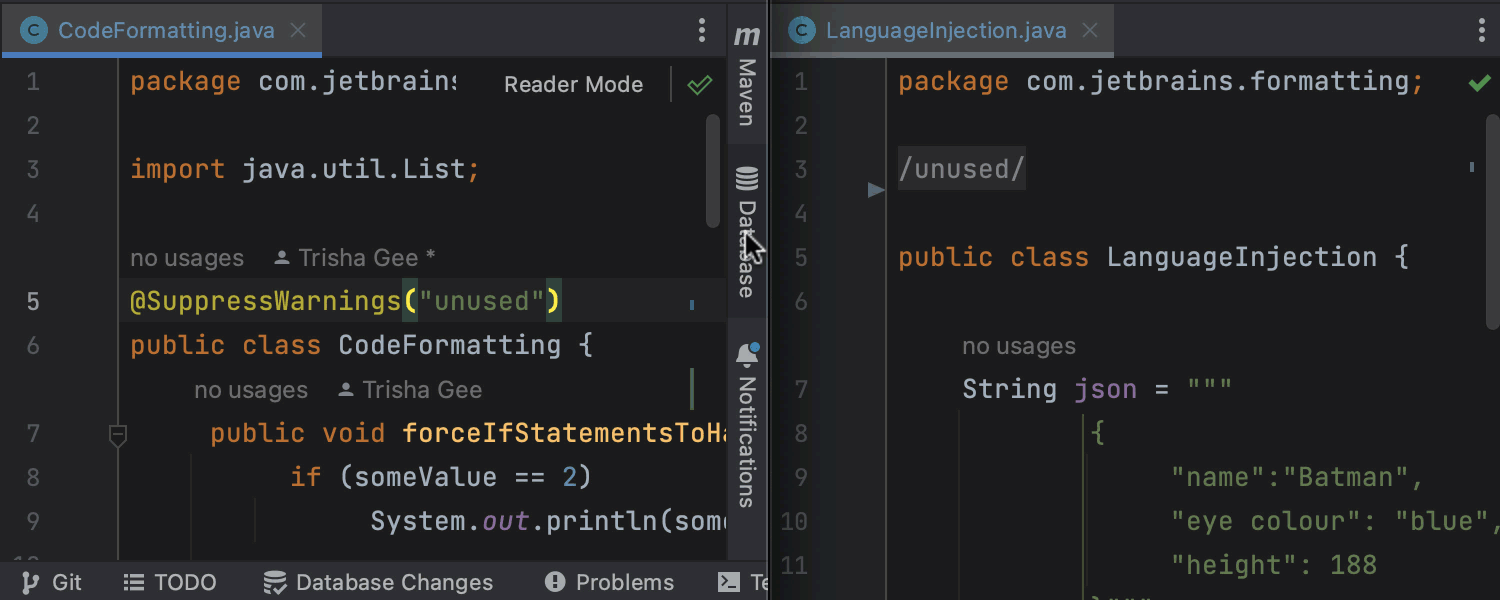This screenshot has width=1500, height=600.
Task: Toggle Reader Mode in CodeFormatting editor
Action: pos(573,85)
